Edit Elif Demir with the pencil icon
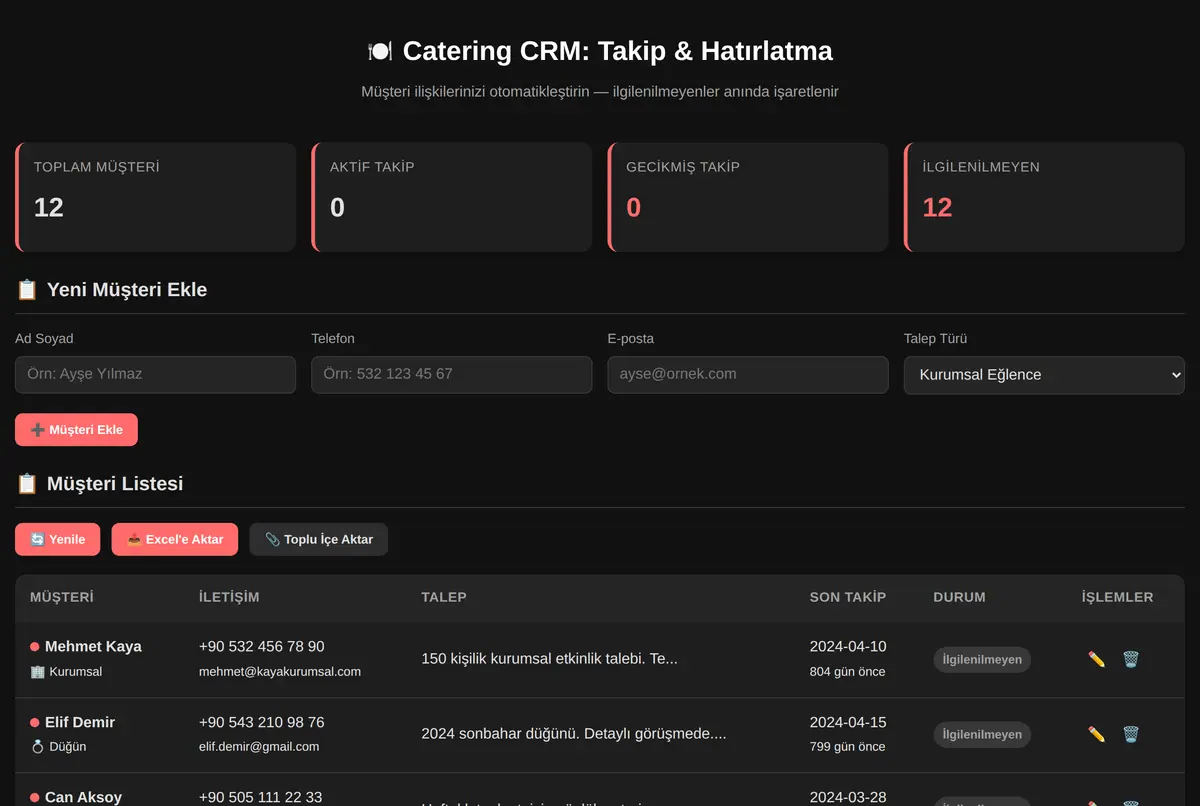Image resolution: width=1200 pixels, height=806 pixels. (1097, 734)
